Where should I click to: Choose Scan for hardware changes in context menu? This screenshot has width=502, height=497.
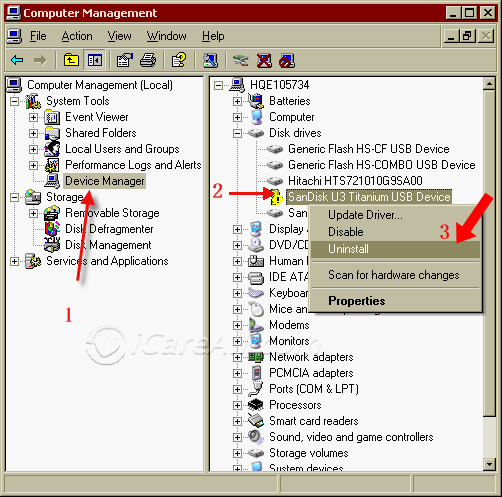coord(395,275)
